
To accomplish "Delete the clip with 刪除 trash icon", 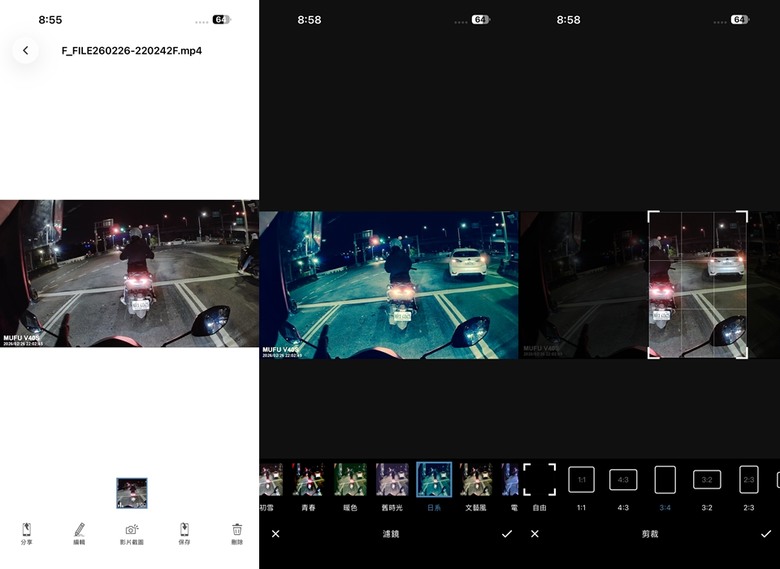I will click(237, 529).
